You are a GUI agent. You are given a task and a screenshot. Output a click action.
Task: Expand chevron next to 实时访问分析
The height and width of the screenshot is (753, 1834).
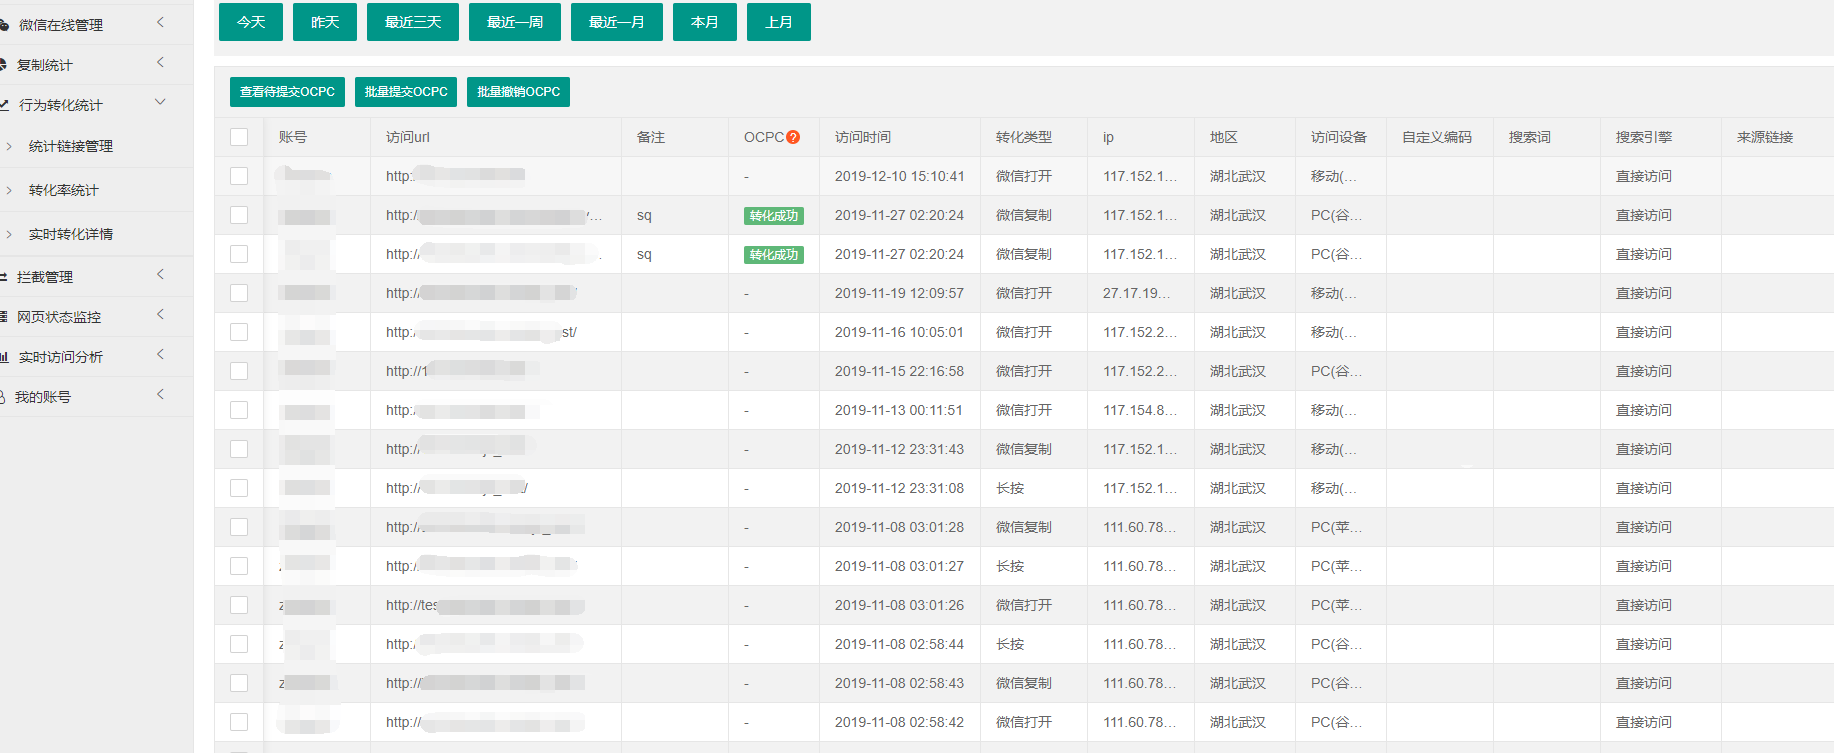coord(160,354)
